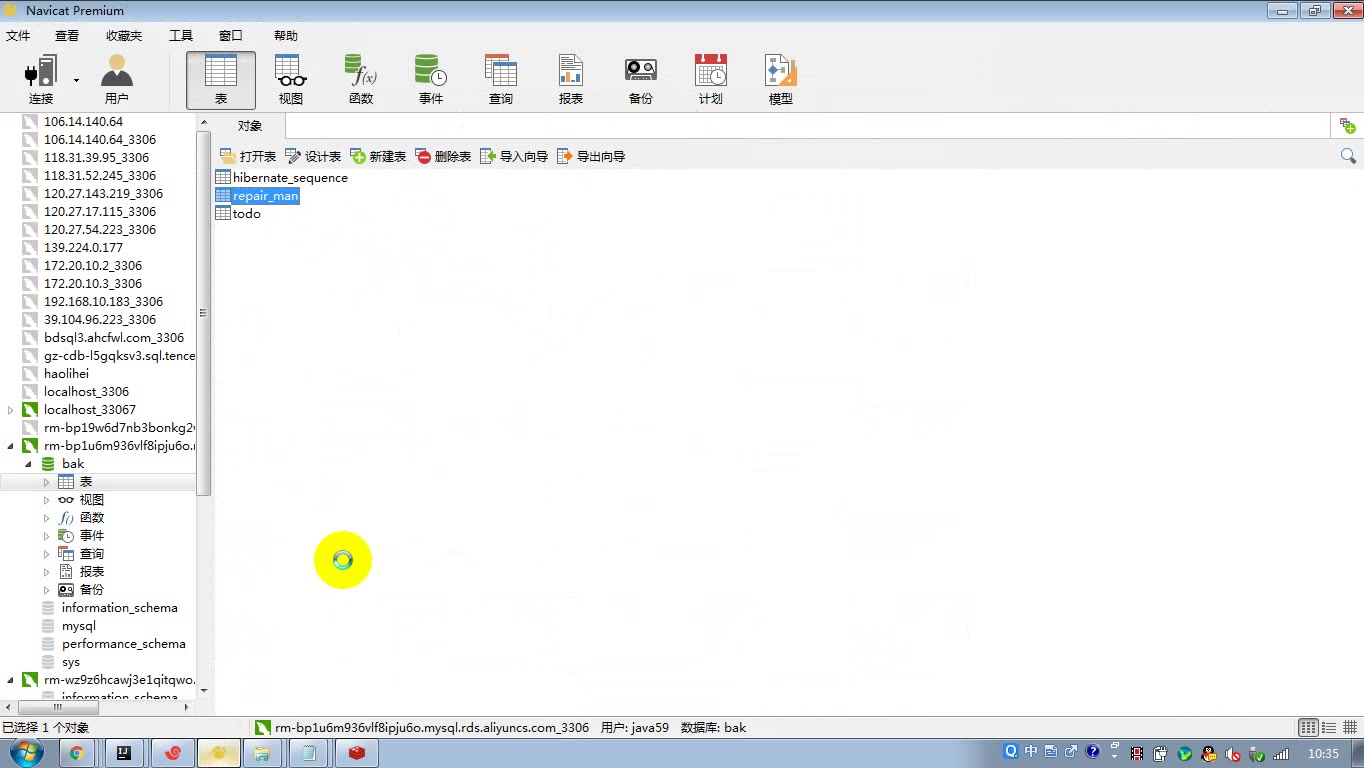
Task: Open the 用户 (User) toolbar icon
Action: 117,80
